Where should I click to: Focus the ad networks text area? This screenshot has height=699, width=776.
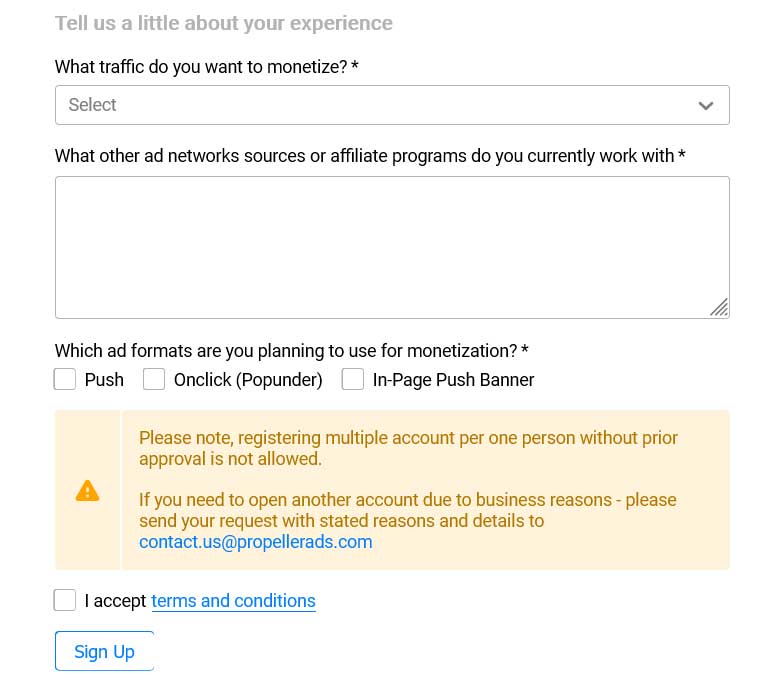(x=392, y=248)
